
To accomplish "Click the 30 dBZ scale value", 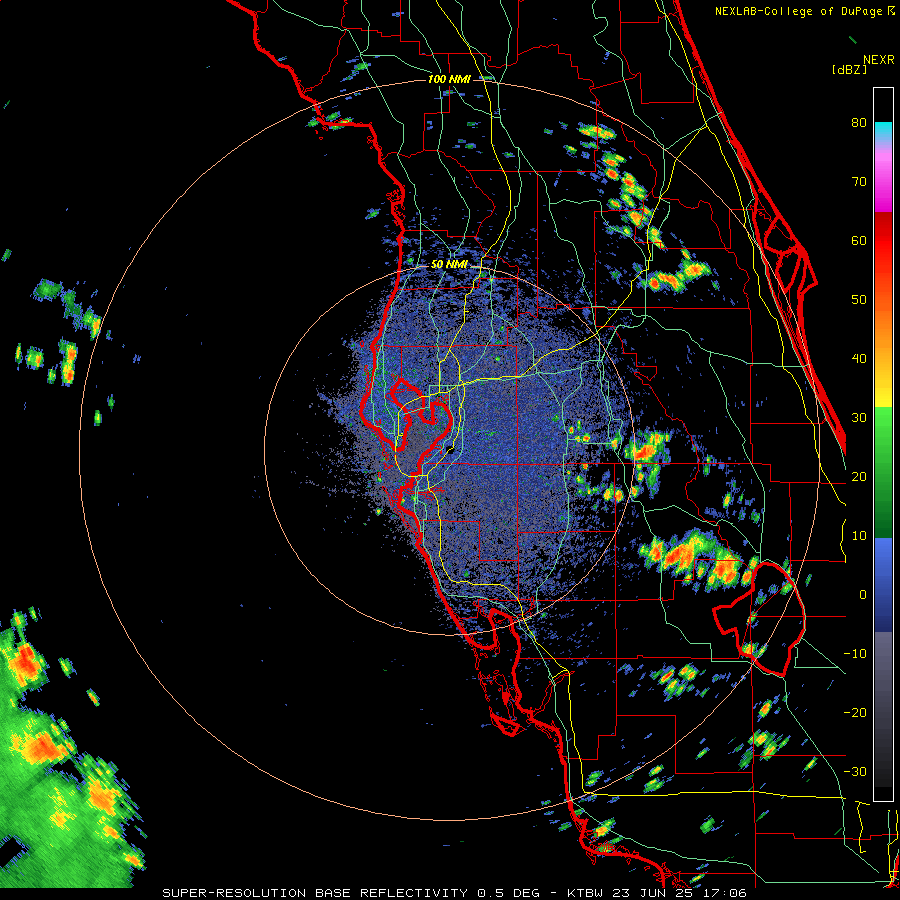I will (858, 418).
